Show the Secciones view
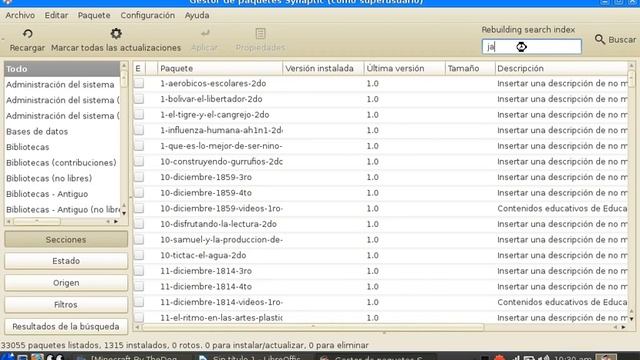The width and height of the screenshot is (640, 360). pos(66,240)
